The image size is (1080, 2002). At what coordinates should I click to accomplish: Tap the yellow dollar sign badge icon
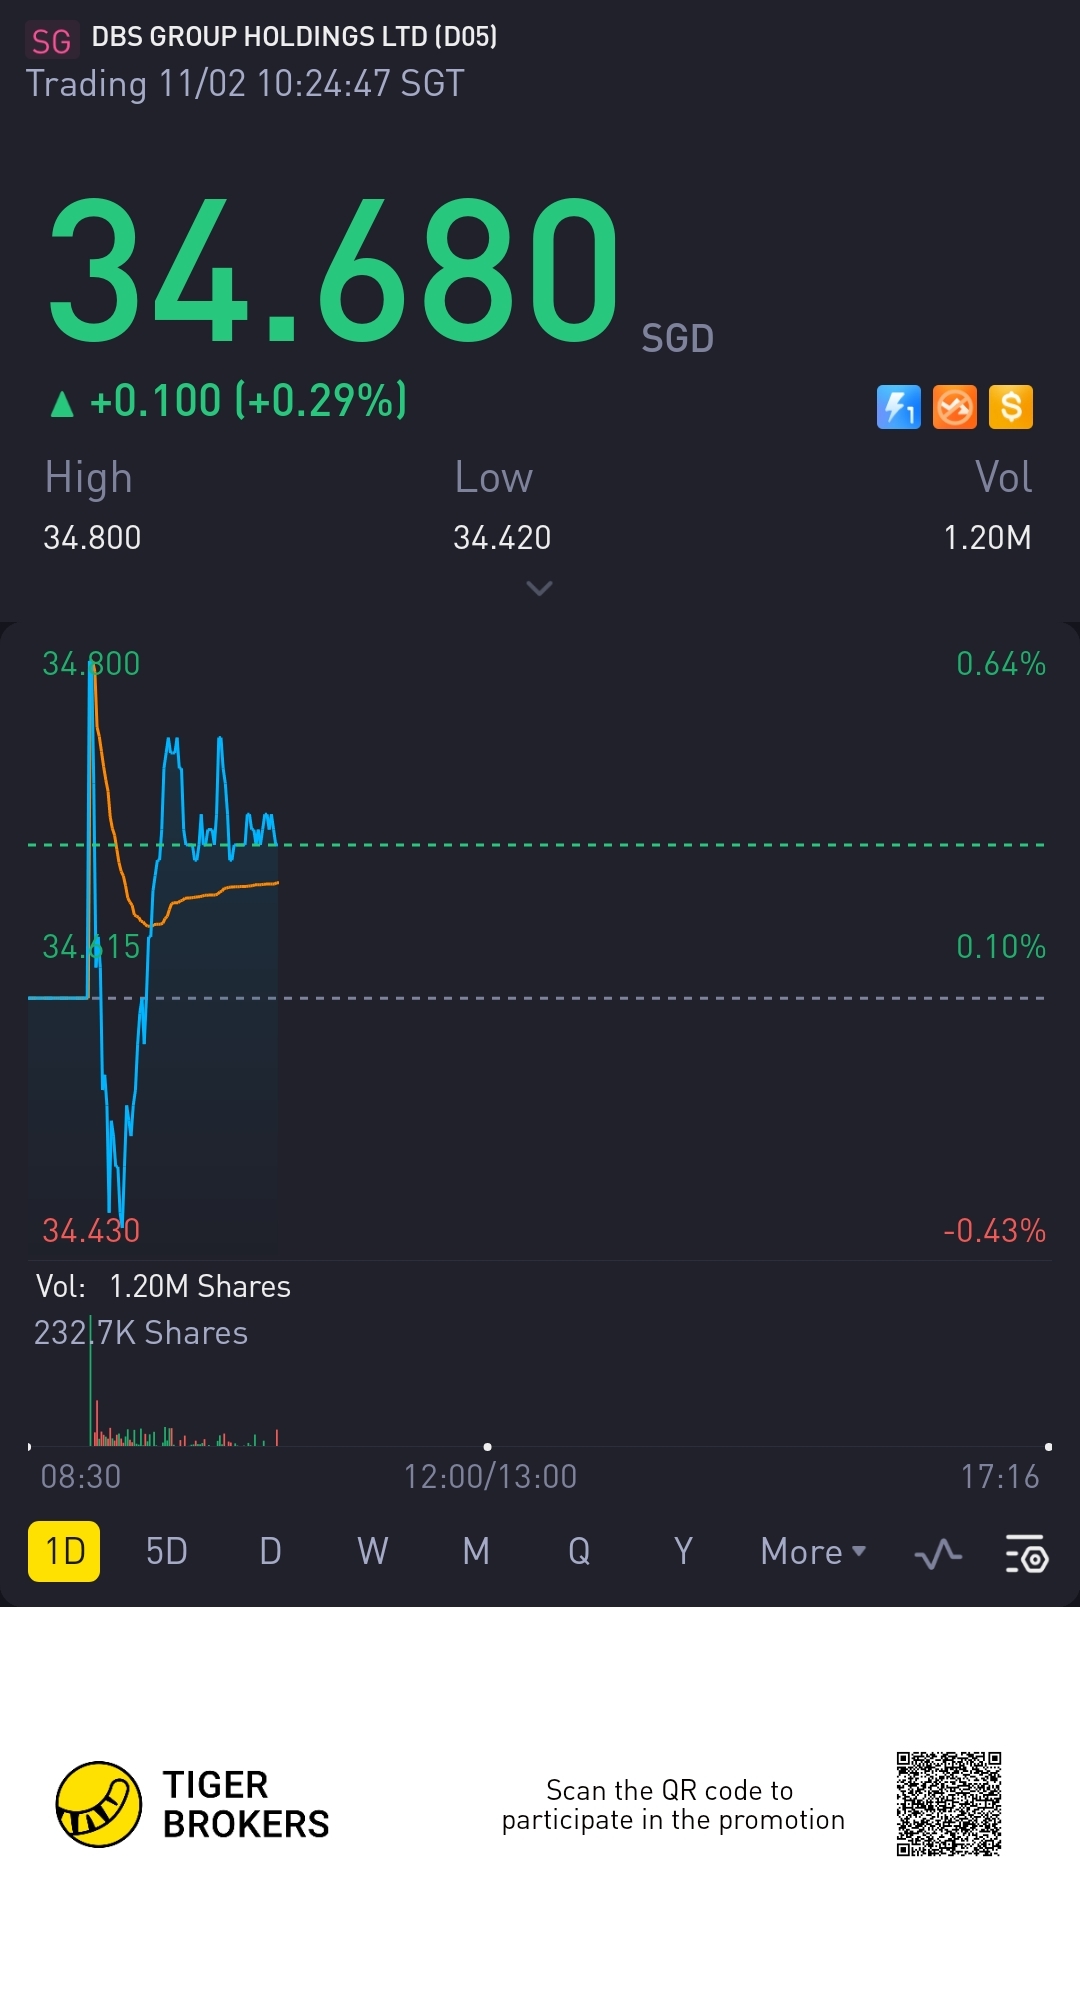pos(1011,407)
